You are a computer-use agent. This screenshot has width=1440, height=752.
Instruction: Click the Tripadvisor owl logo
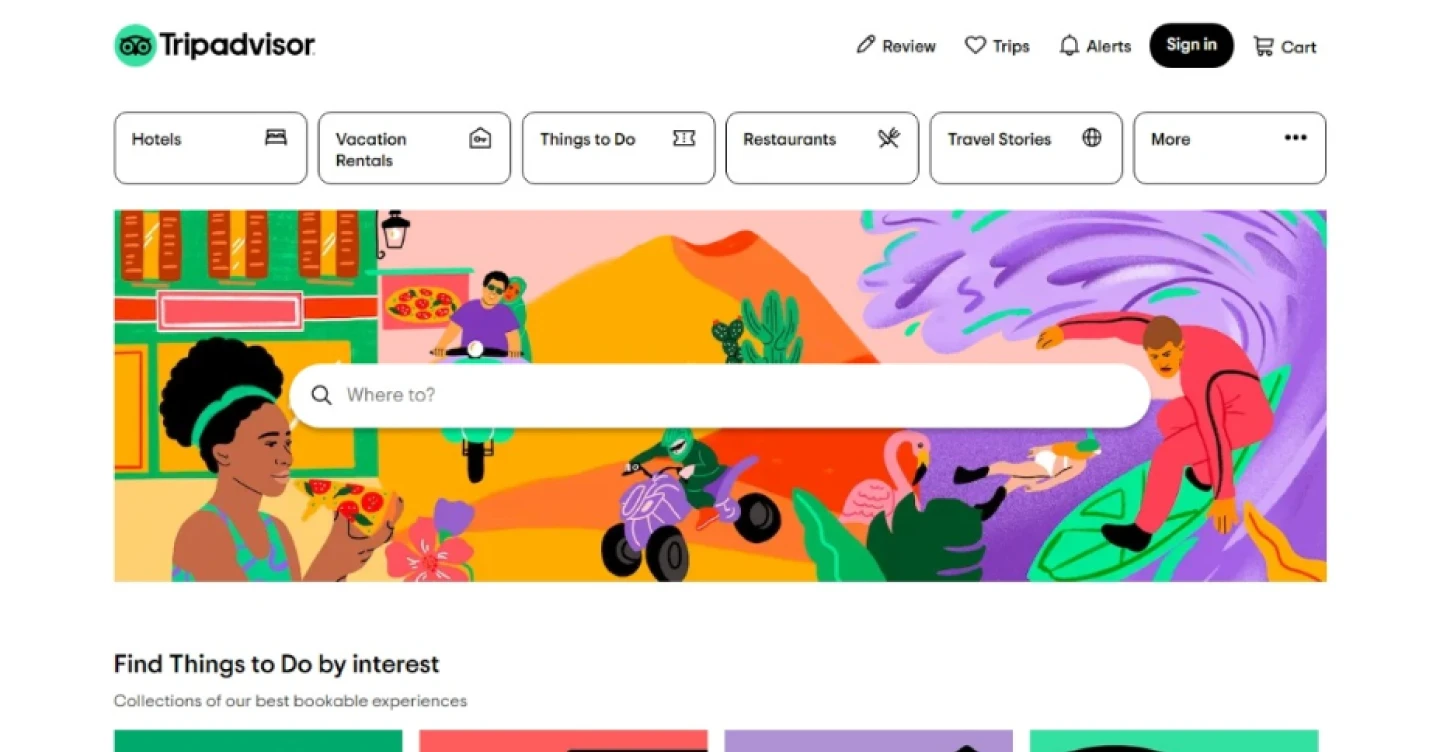click(135, 46)
